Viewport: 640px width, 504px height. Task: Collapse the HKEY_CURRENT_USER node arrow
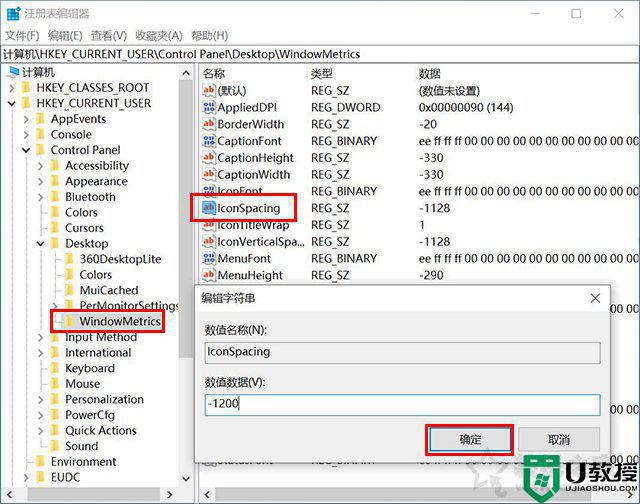point(12,103)
